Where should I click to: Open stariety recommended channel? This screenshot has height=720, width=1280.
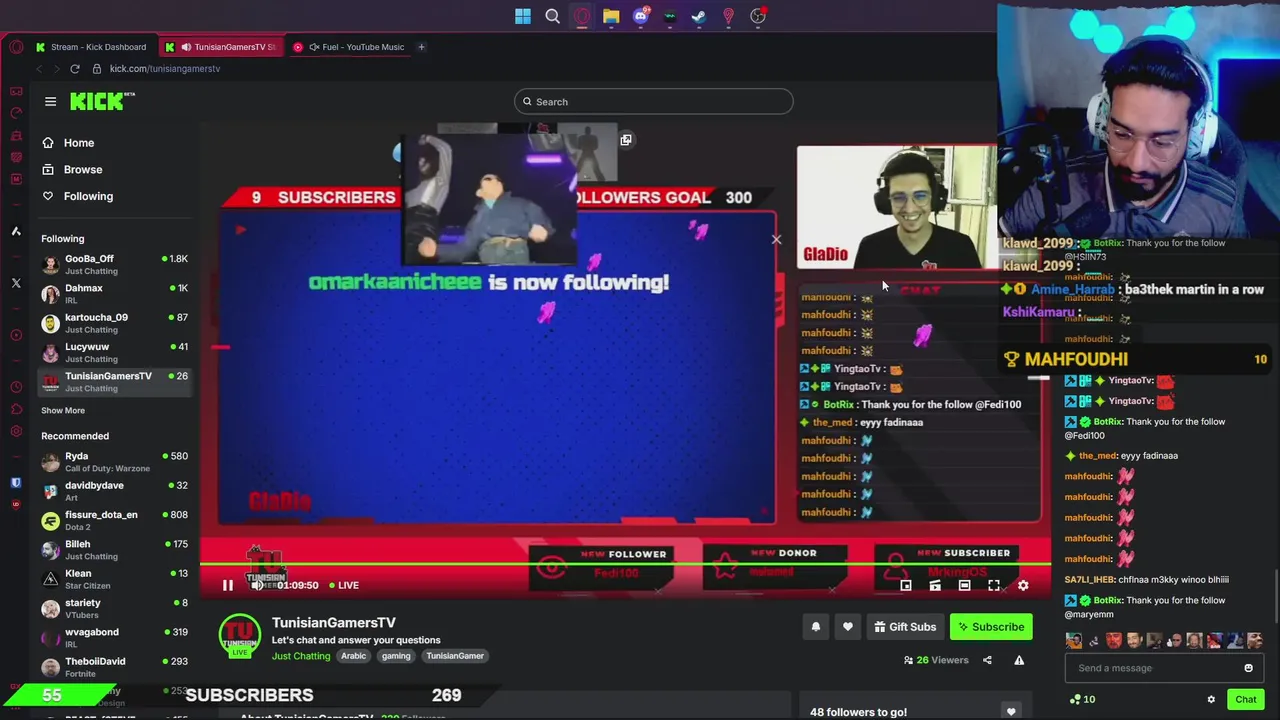pos(114,608)
